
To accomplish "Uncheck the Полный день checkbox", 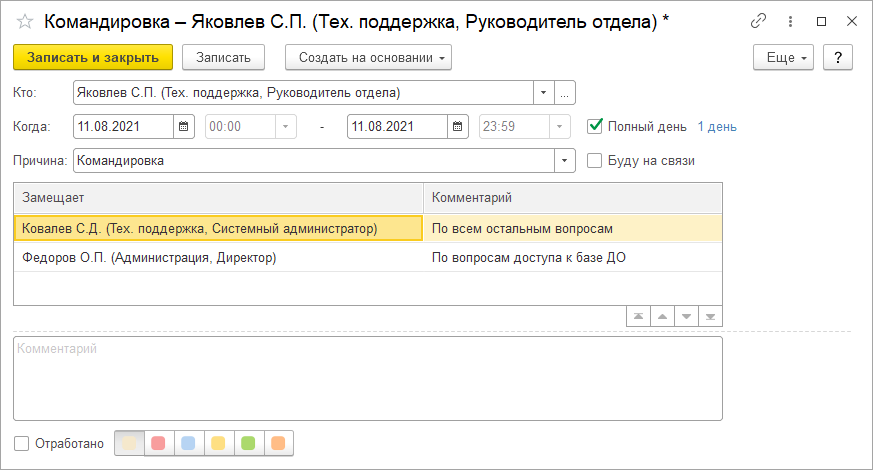I will pos(595,126).
